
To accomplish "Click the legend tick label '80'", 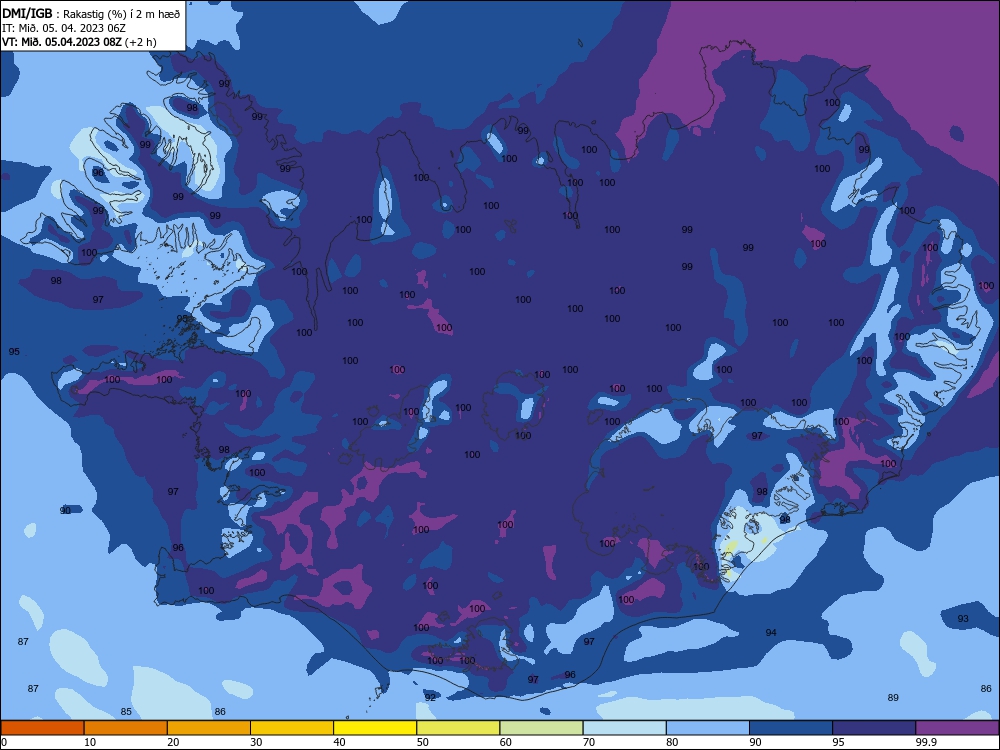I will pyautogui.click(x=672, y=742).
